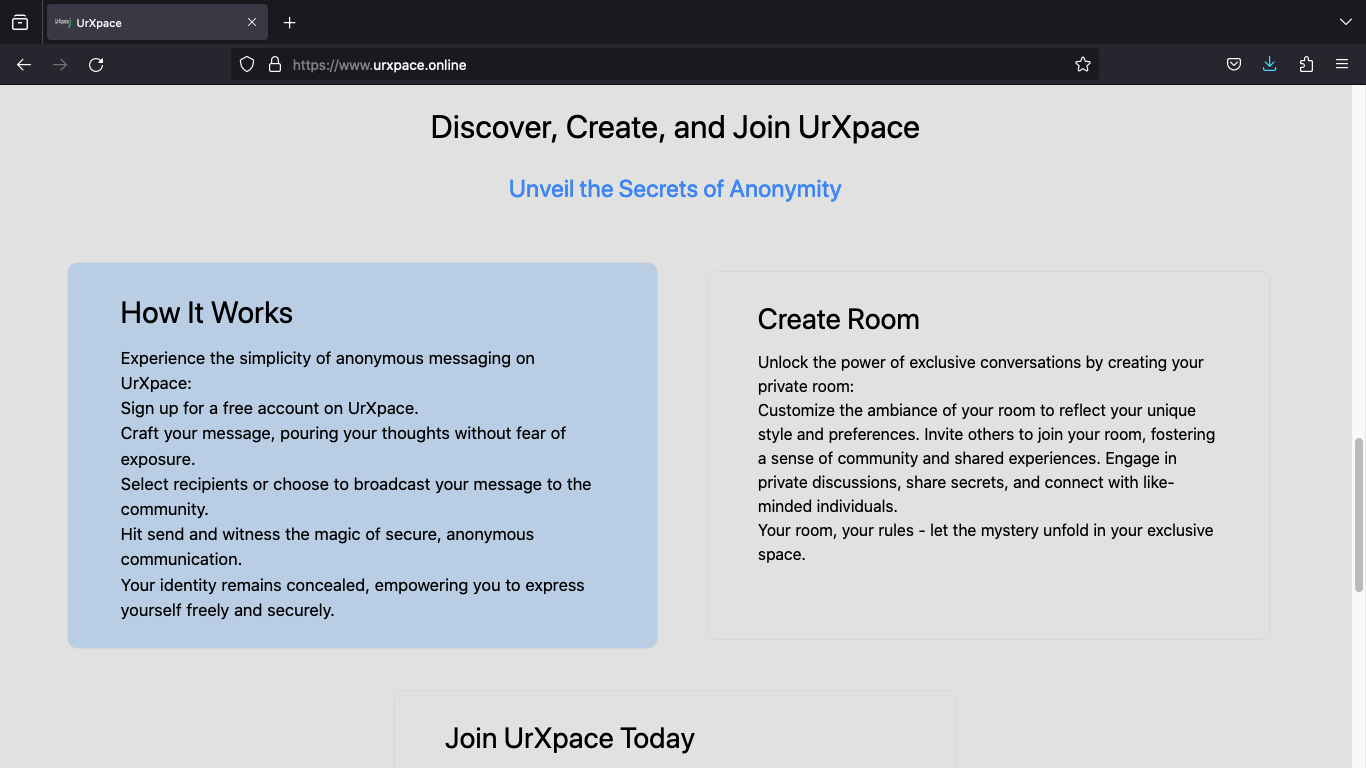Open the extensions puzzle icon

(x=1306, y=65)
